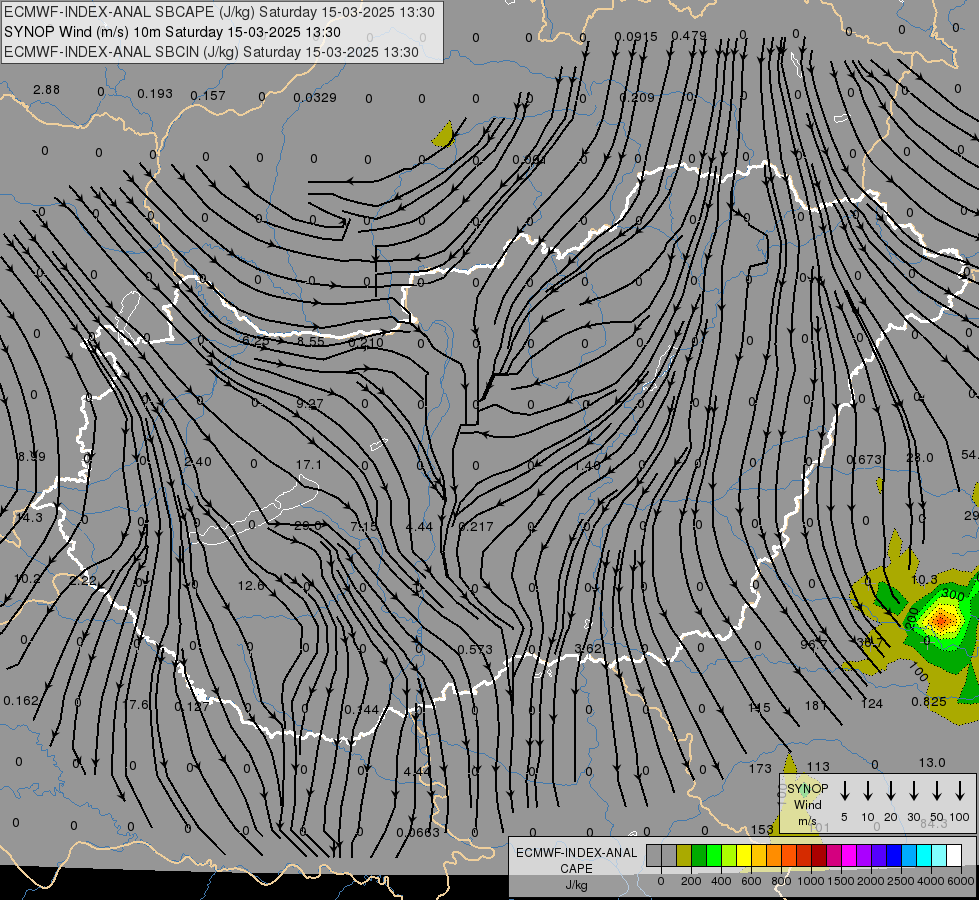Click the 181 value on the map

tap(815, 706)
